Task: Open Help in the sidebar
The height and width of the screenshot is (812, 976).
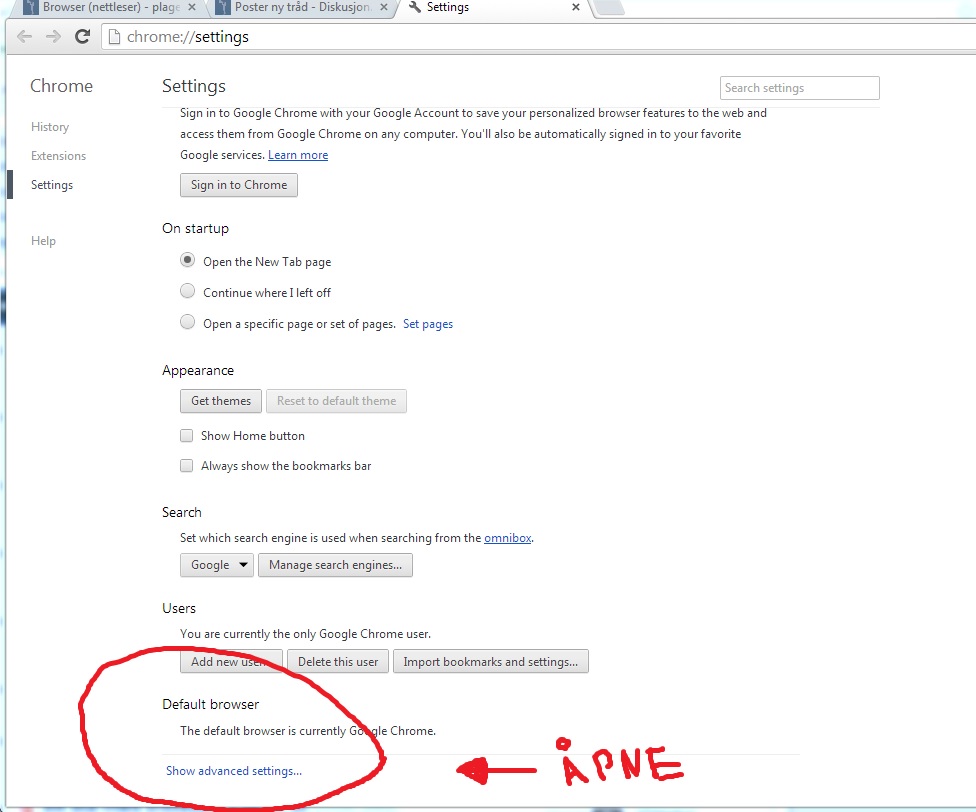Action: (x=43, y=241)
